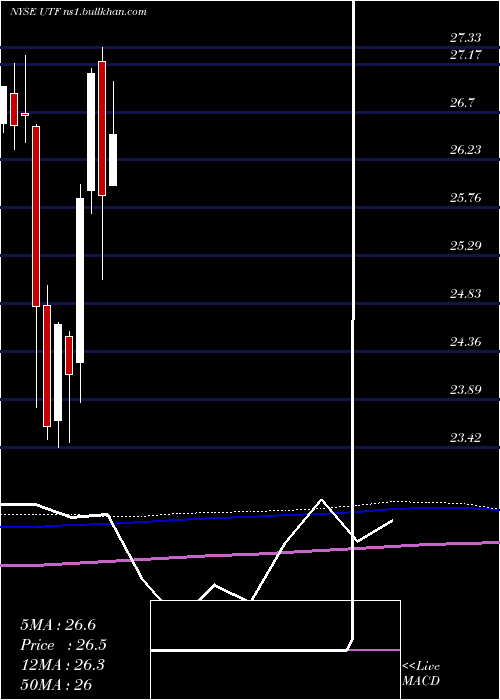Click the <<Live MACD label
500x700 pixels.
click(x=421, y=674)
